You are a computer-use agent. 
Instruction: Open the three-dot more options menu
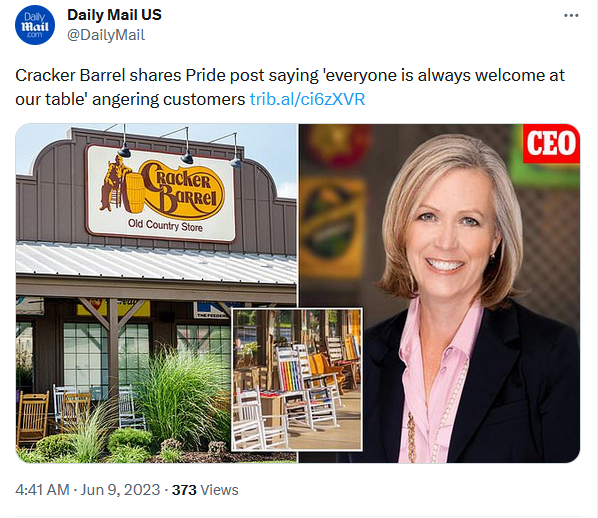[x=571, y=16]
